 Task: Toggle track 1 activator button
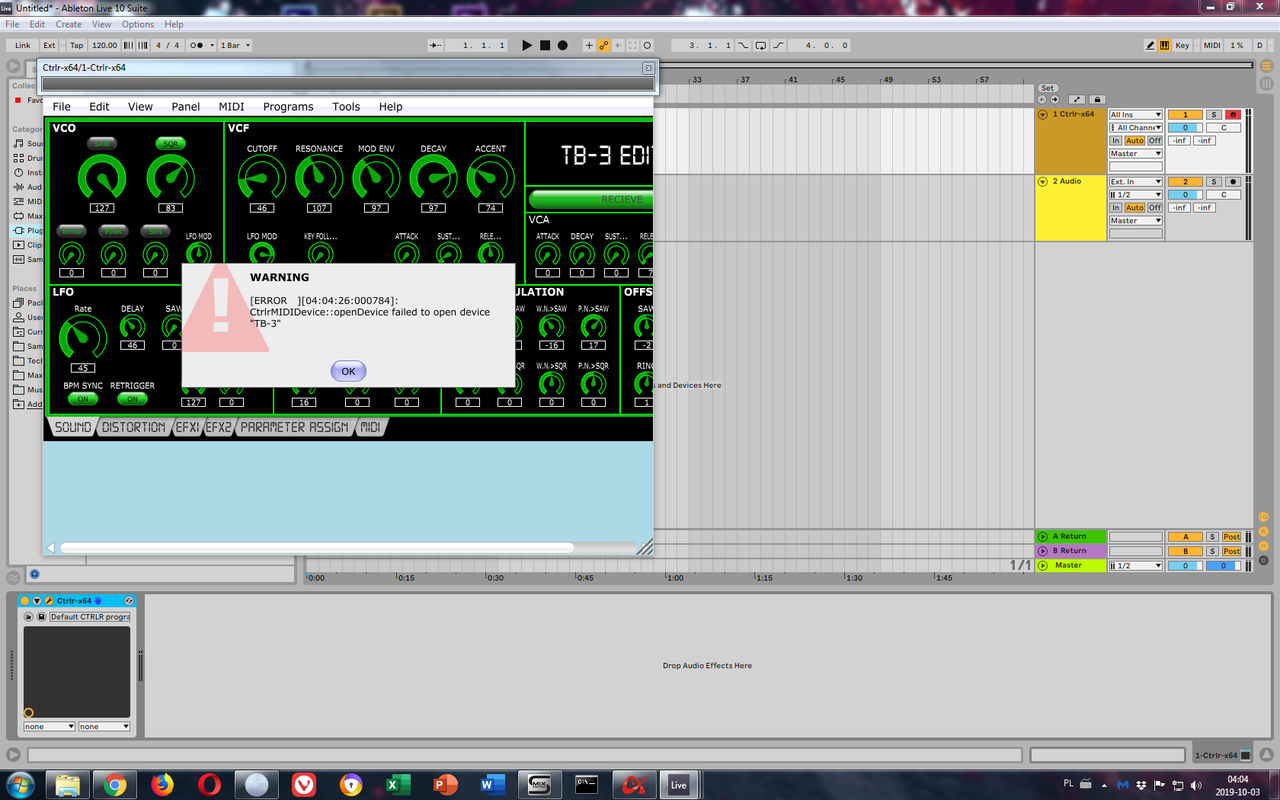(1185, 115)
